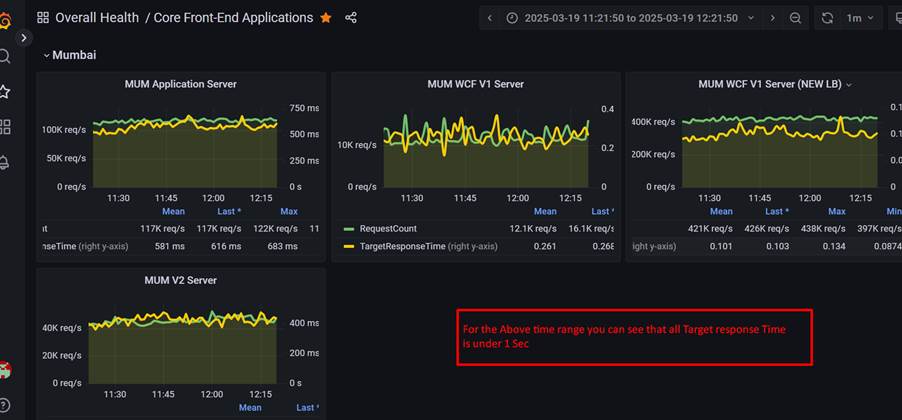The height and width of the screenshot is (420, 902).
Task: Click 581 ms mean value in Application Server legend
Action: (x=170, y=246)
